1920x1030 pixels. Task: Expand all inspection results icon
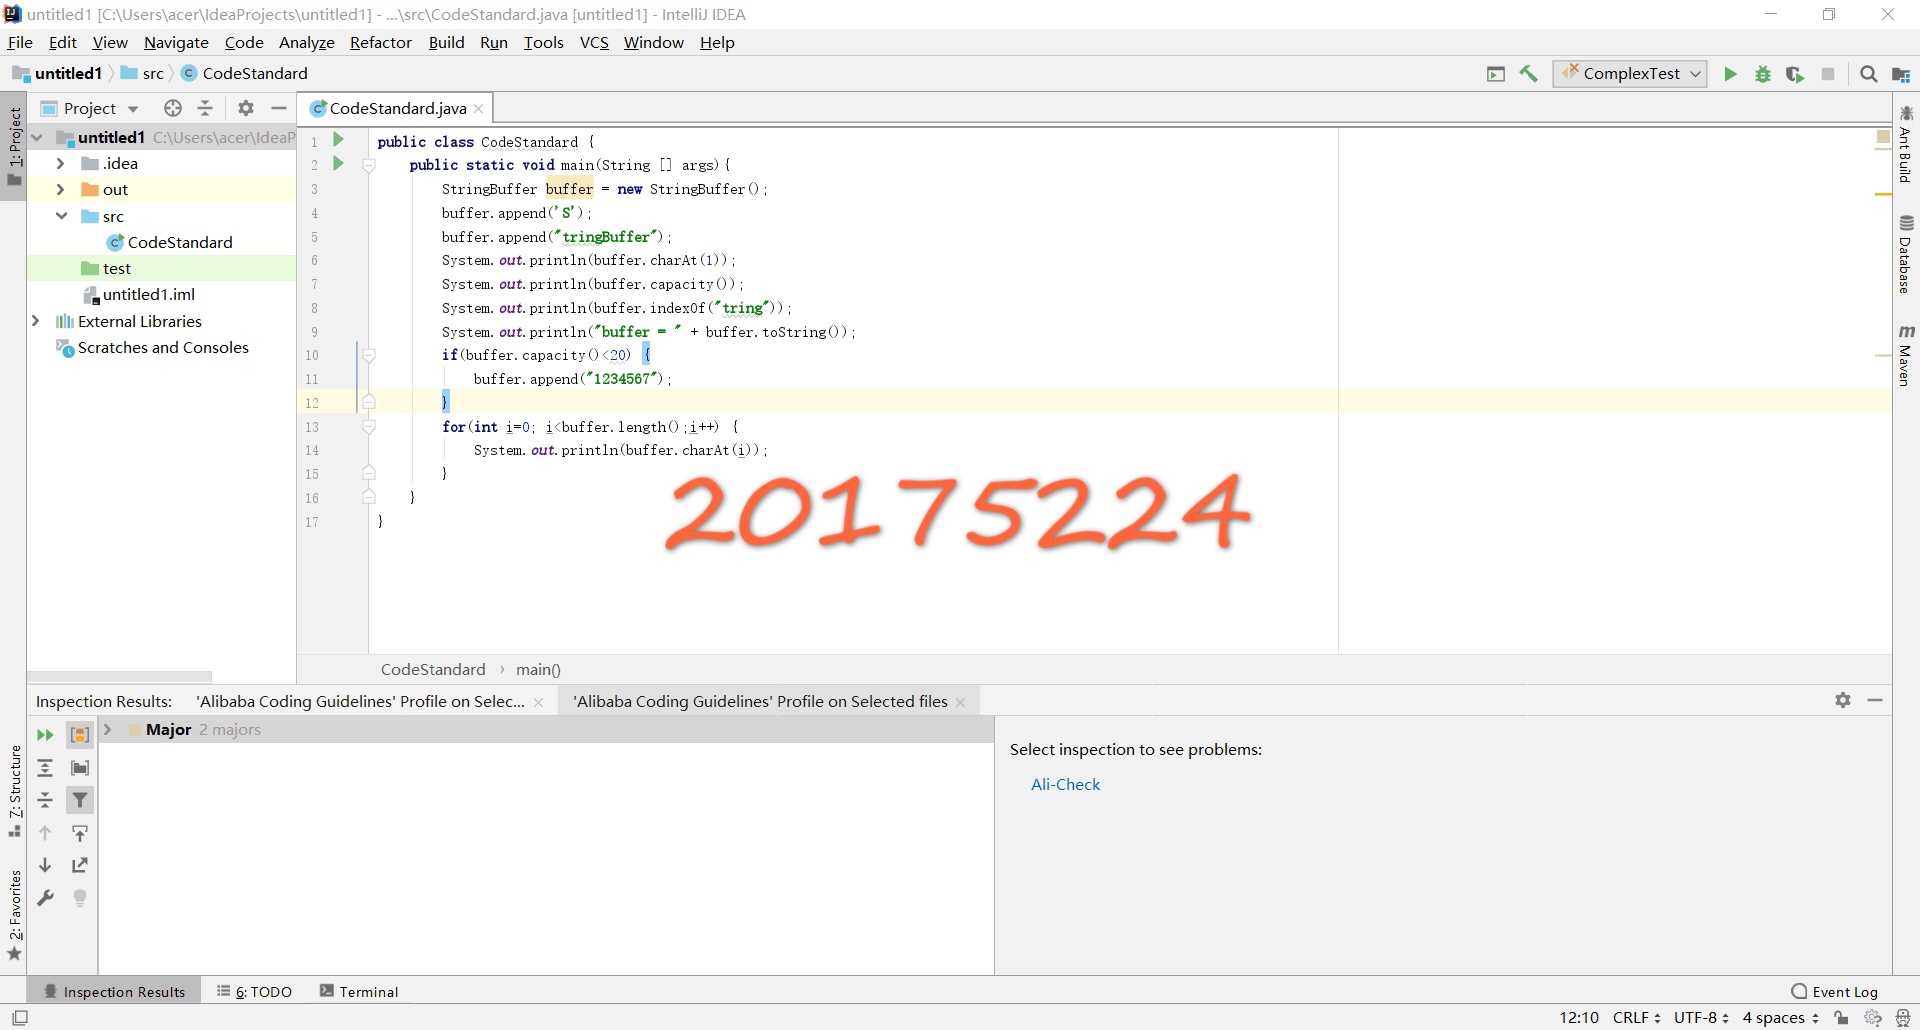[x=45, y=768]
